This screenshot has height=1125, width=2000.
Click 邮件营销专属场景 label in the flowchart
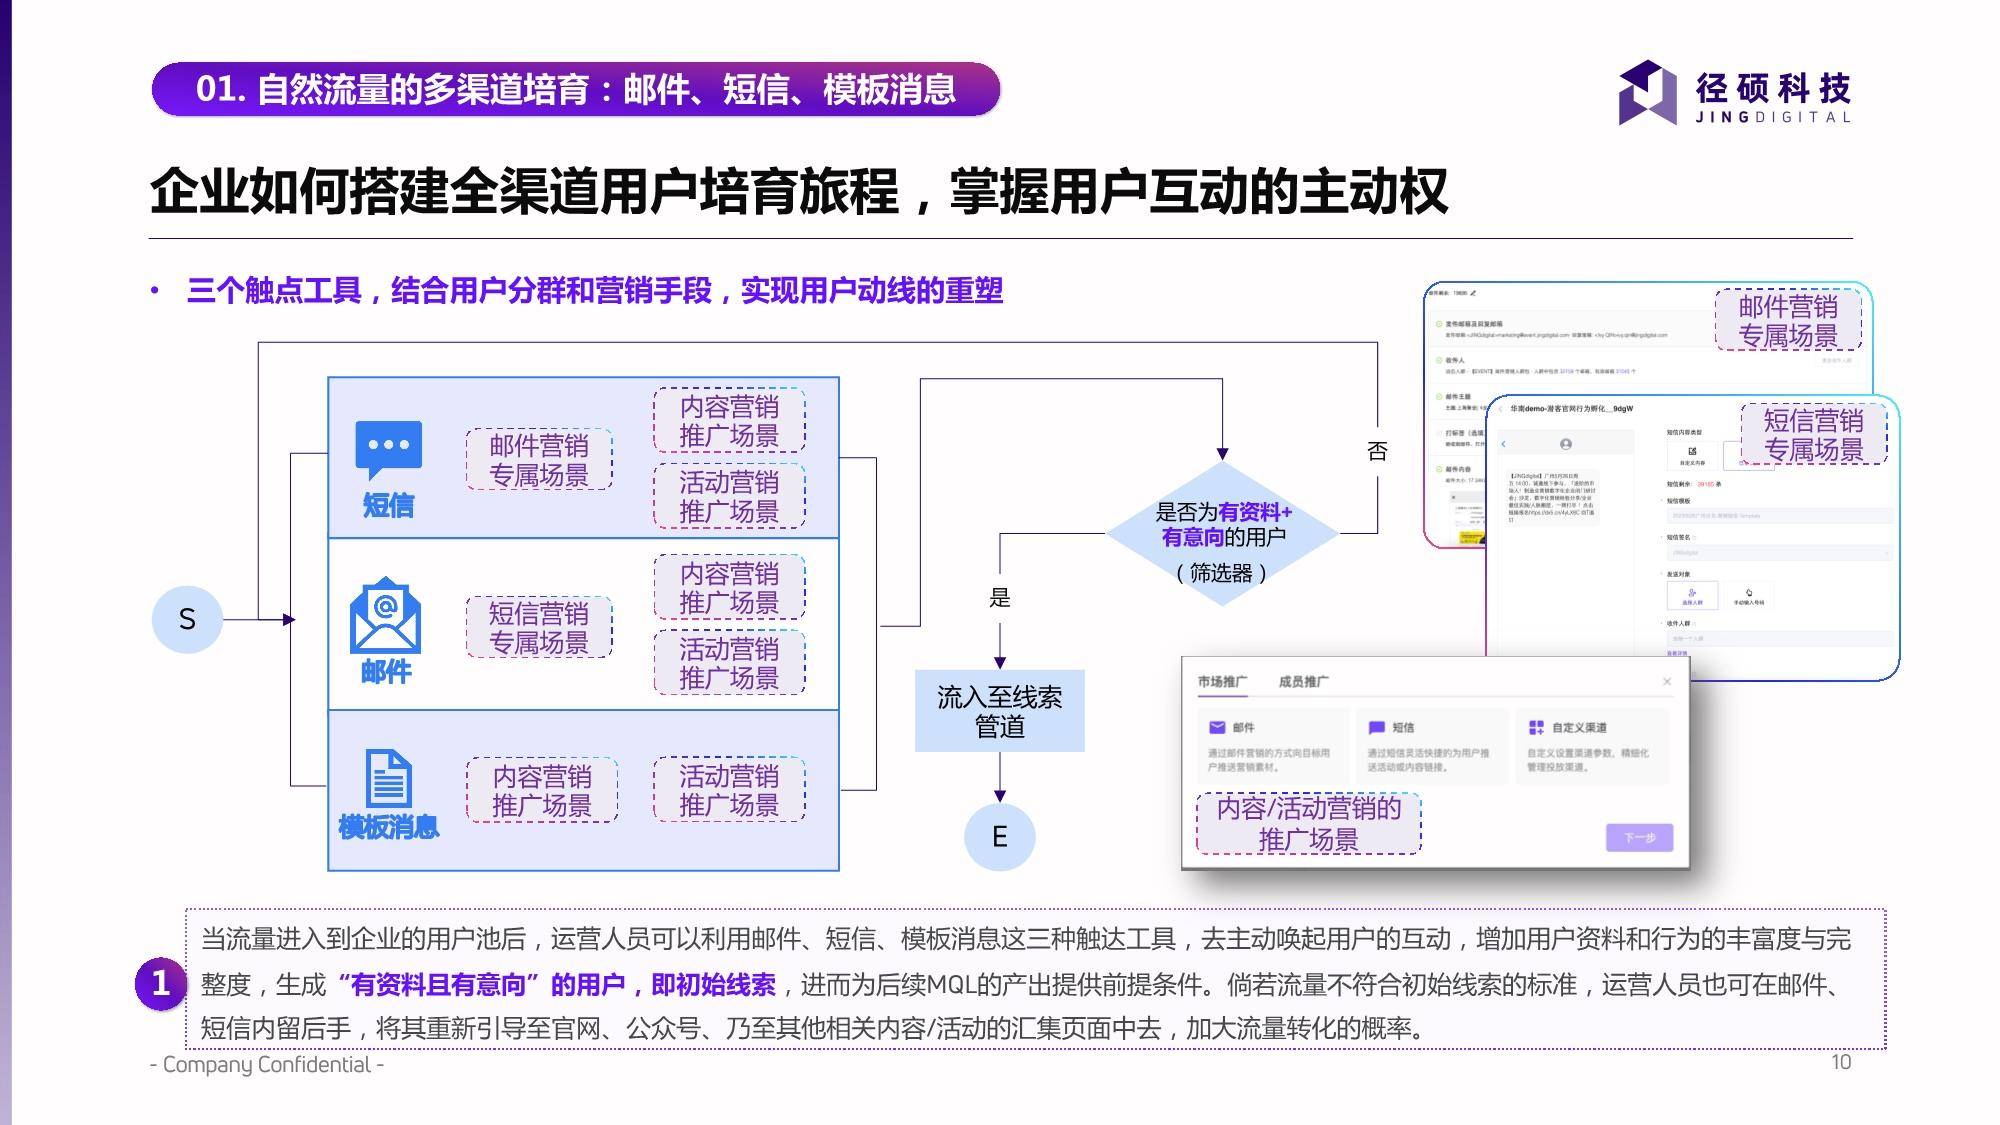539,460
